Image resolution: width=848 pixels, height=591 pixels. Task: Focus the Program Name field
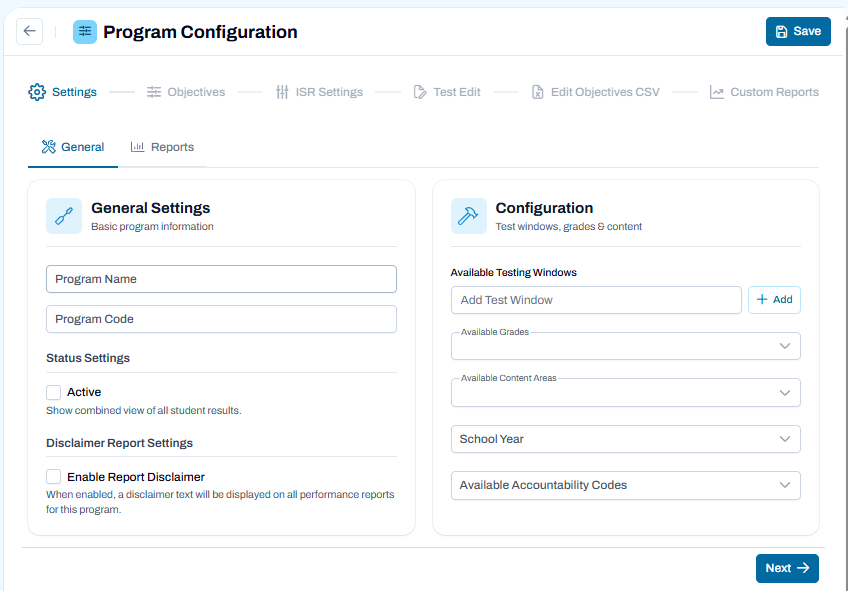[x=221, y=279]
